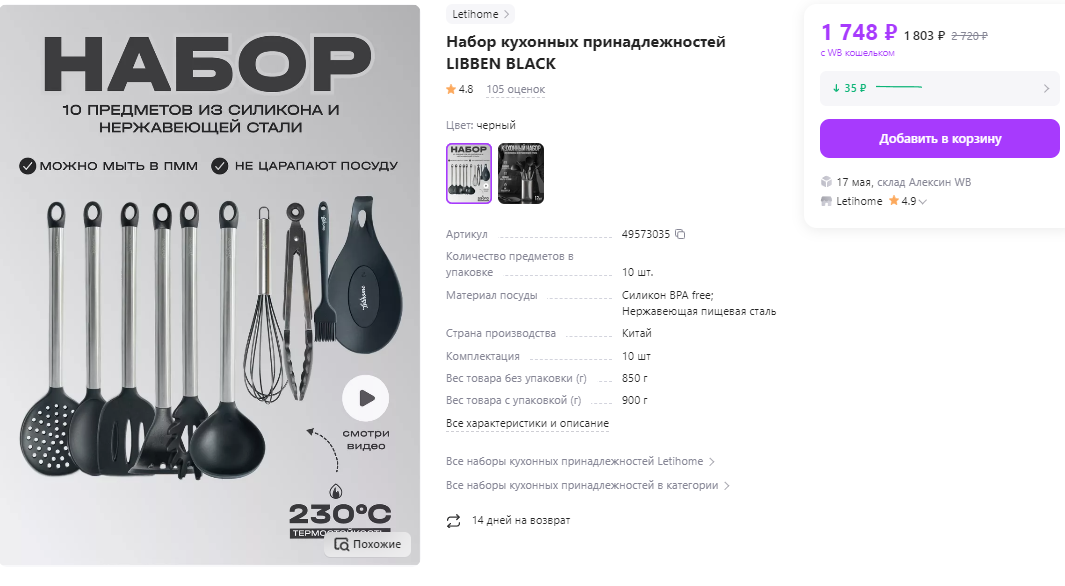Image resolution: width=1065 pixels, height=586 pixels.
Task: Click the delivery box icon near 17 мая
Action: tap(826, 182)
